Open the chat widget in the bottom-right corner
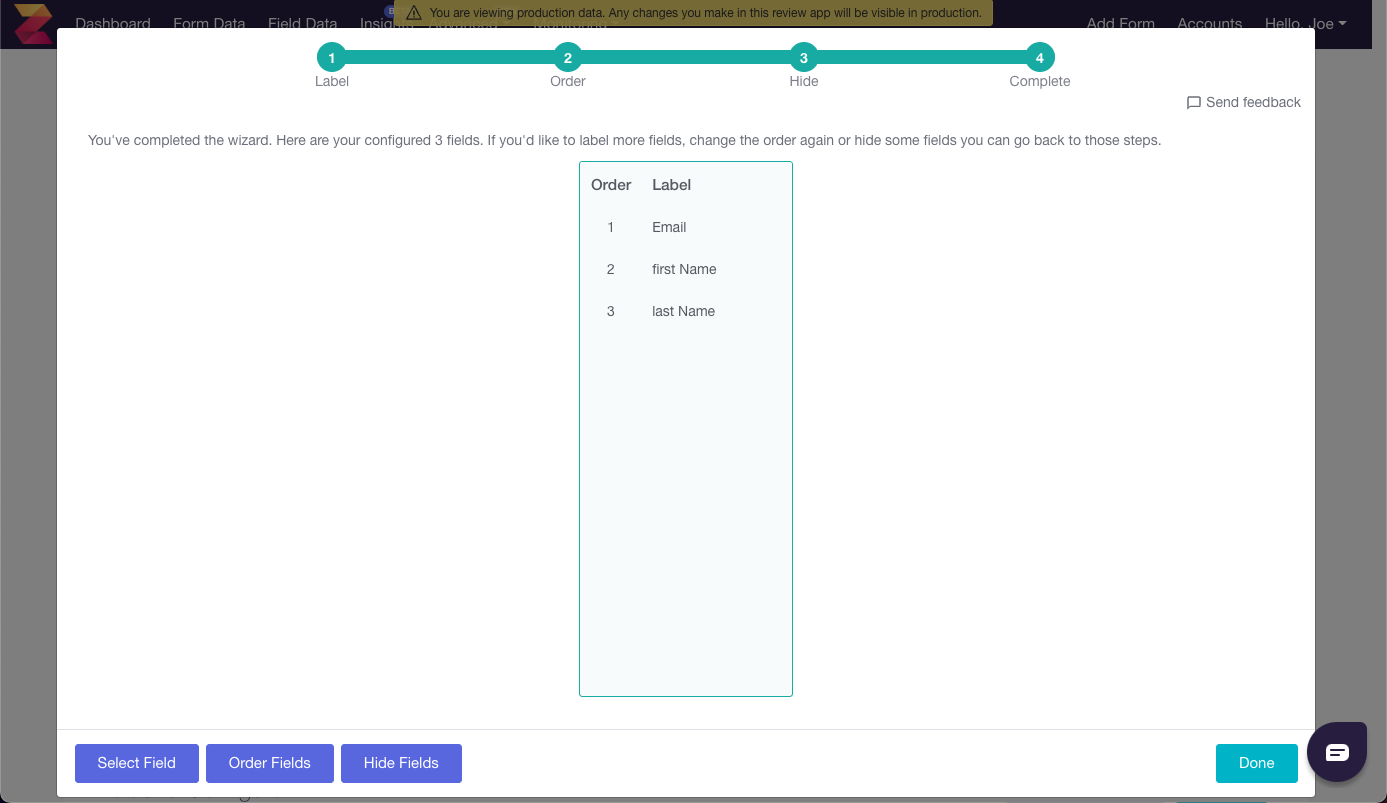Viewport: 1387px width, 803px height. tap(1337, 751)
